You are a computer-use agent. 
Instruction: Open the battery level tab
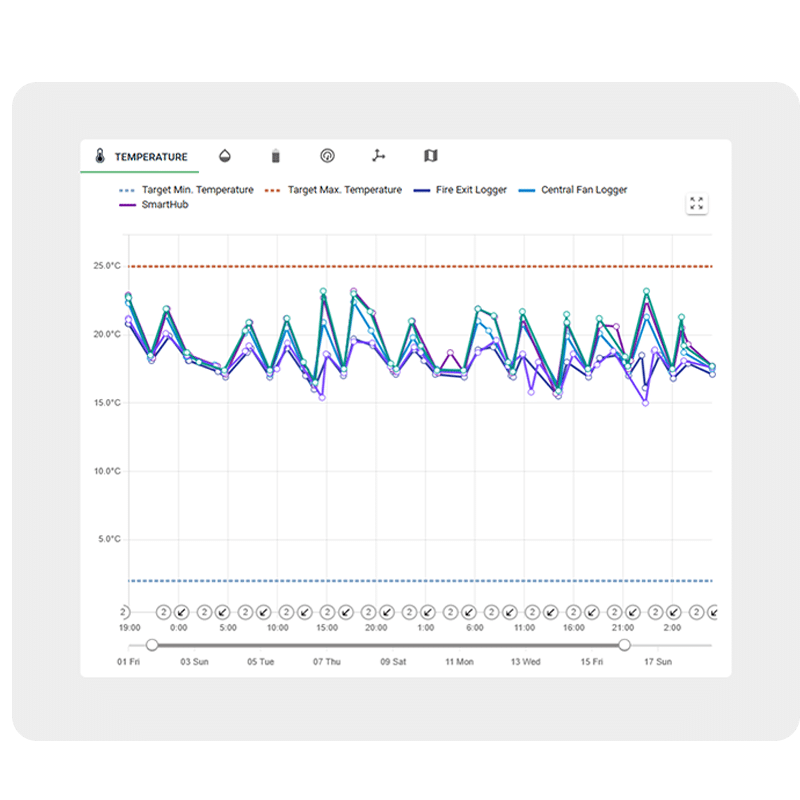(x=276, y=156)
